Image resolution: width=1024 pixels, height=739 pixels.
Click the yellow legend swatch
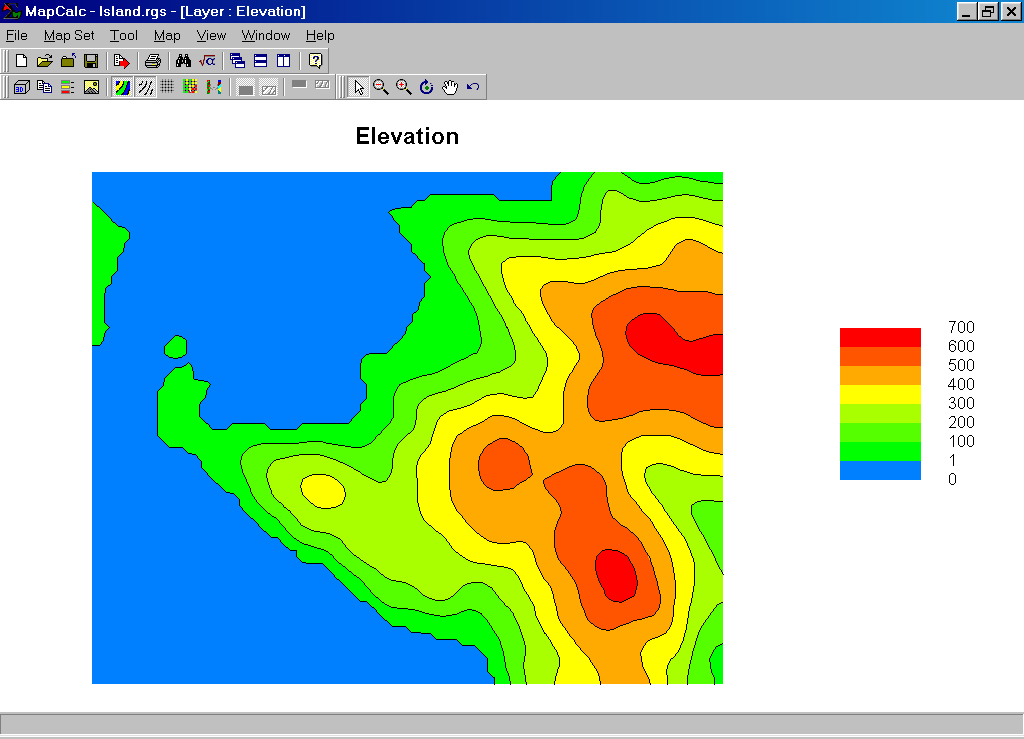(880, 394)
